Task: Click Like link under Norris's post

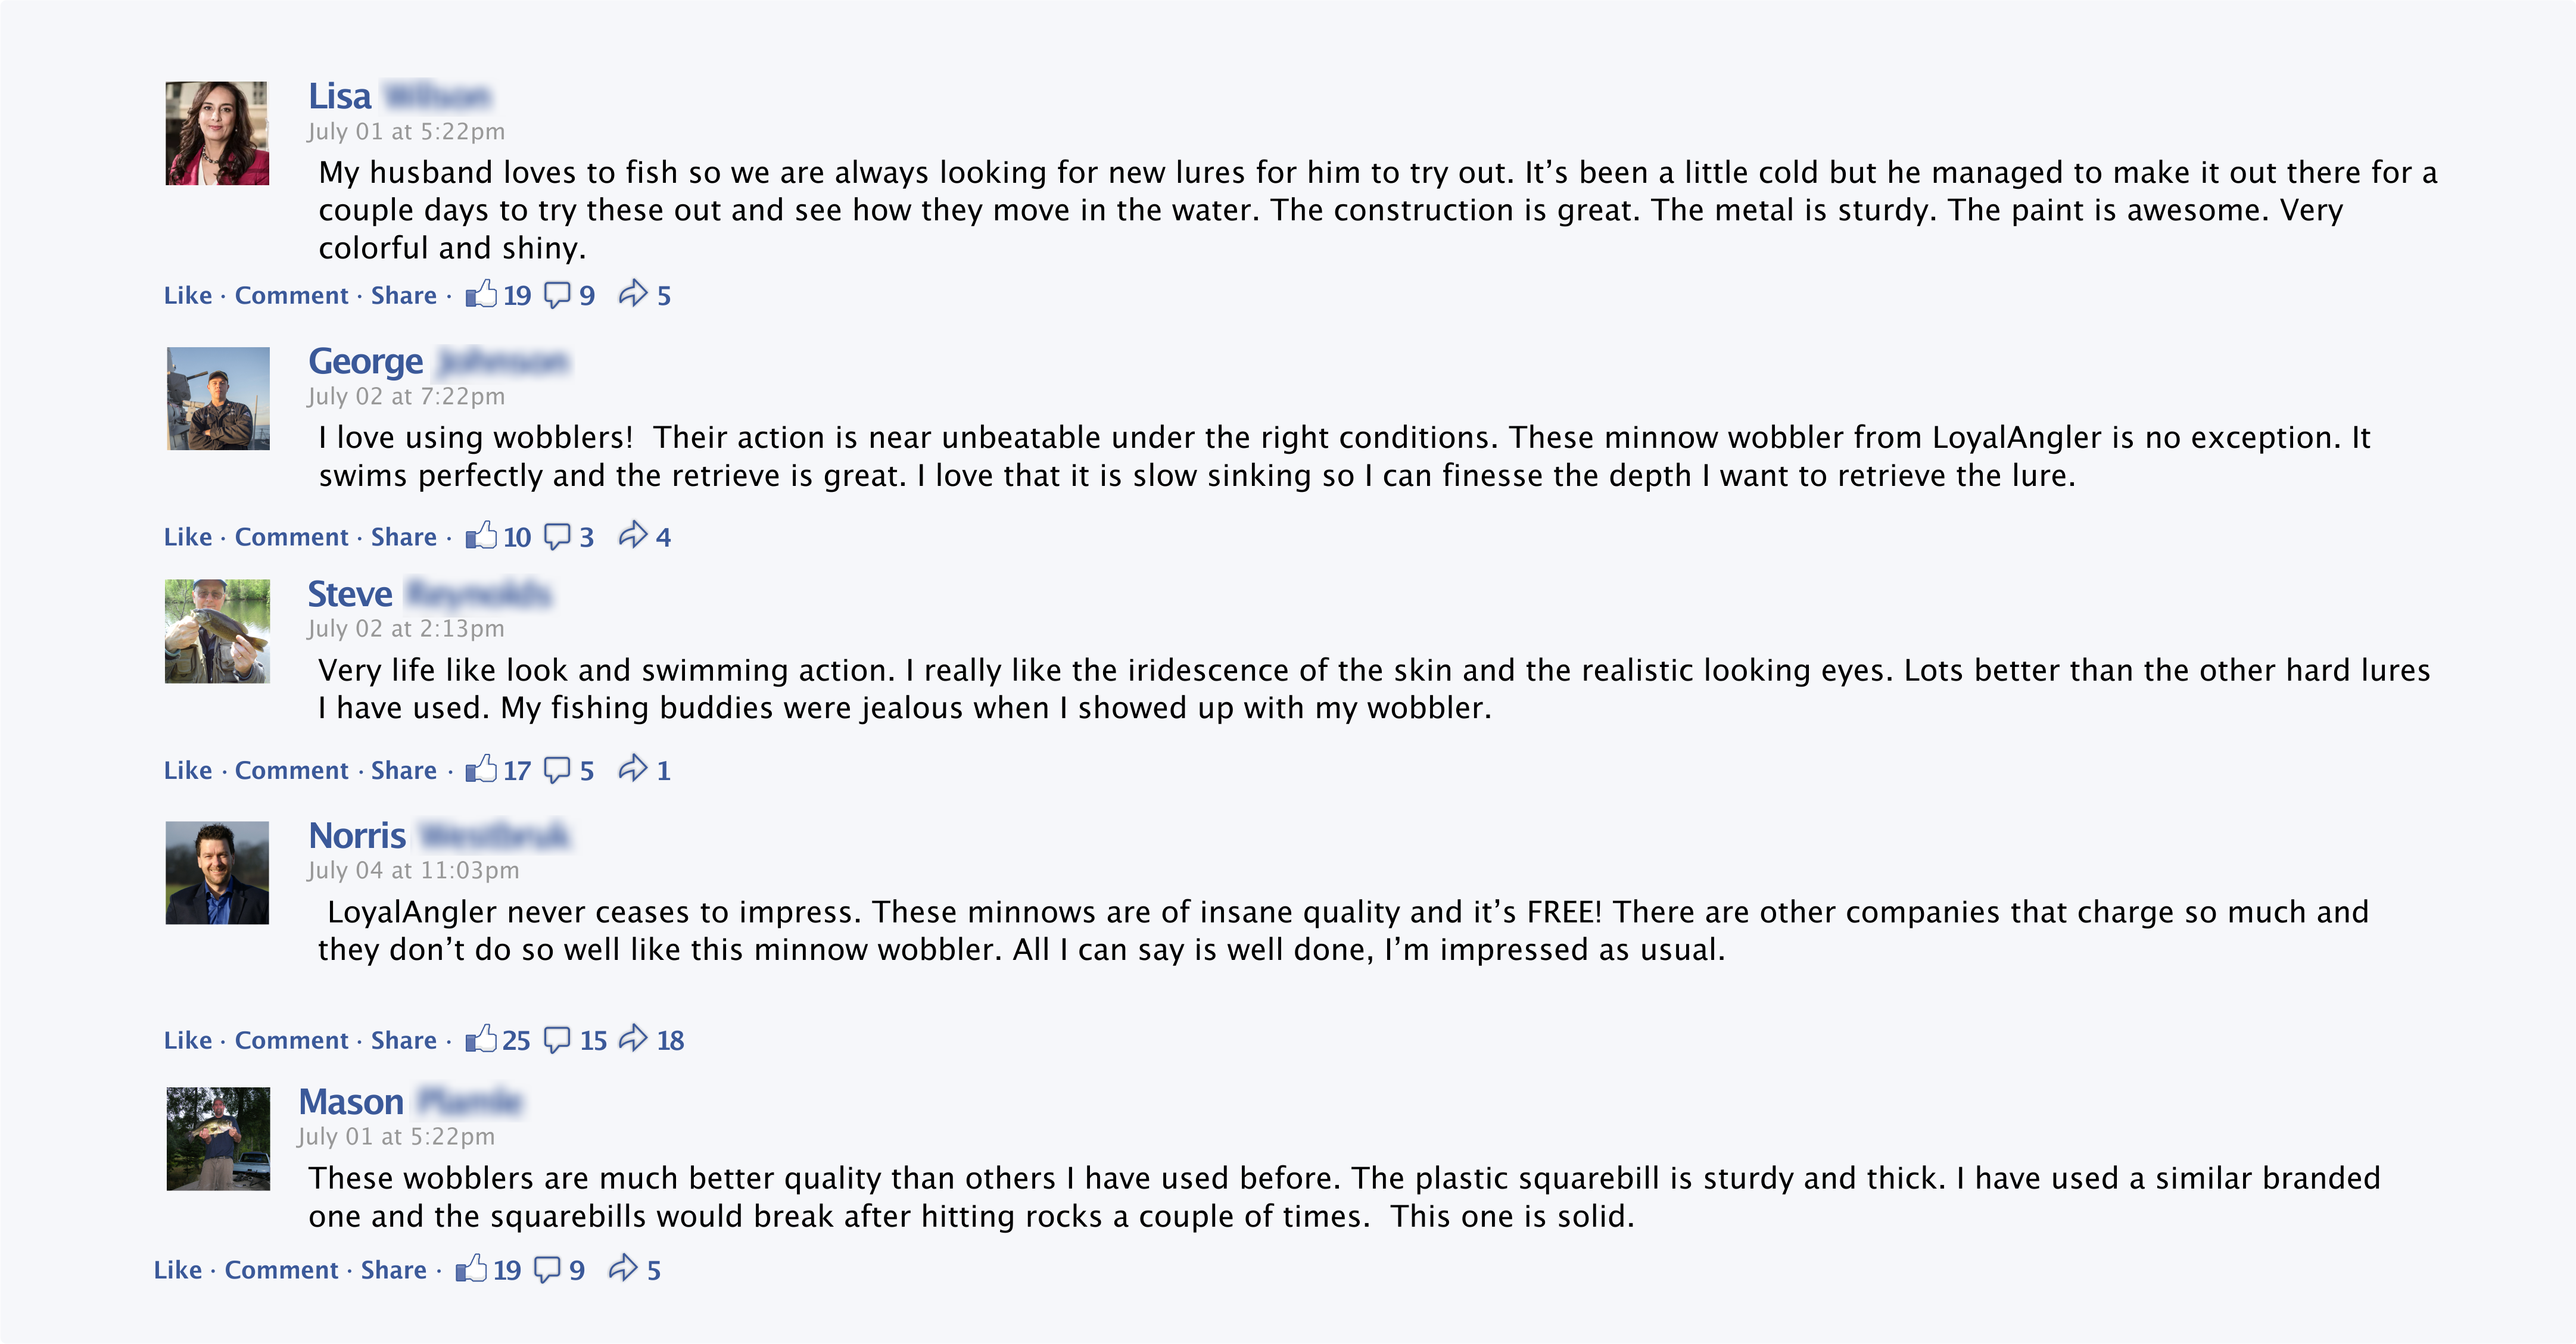Action: pos(188,1040)
